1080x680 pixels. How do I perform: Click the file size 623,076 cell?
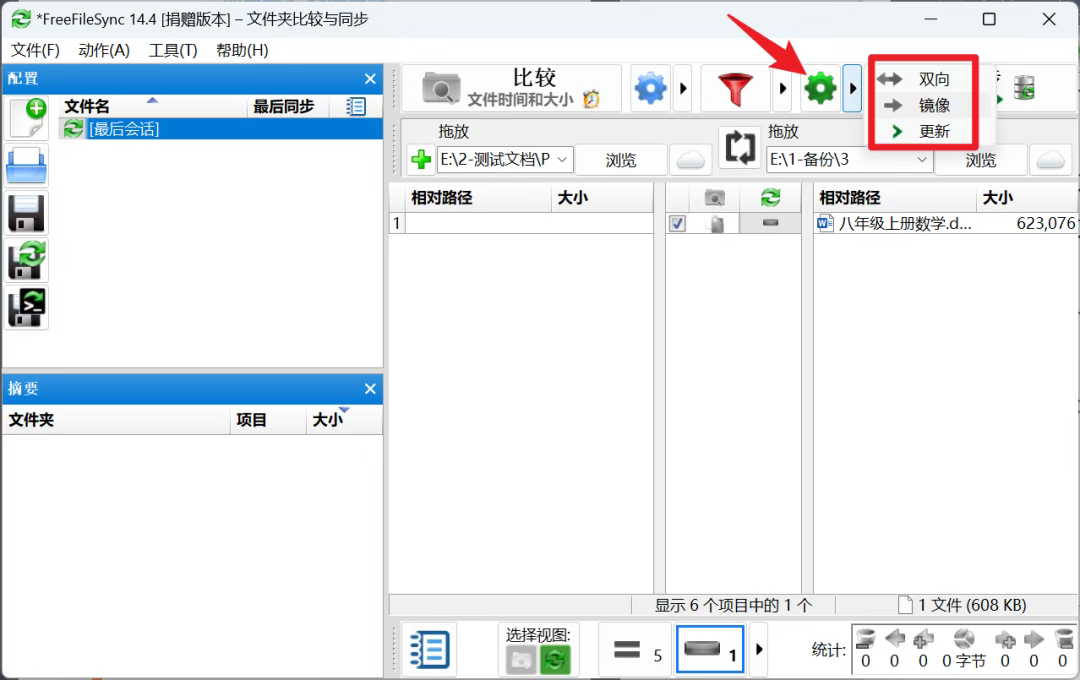click(x=1046, y=223)
